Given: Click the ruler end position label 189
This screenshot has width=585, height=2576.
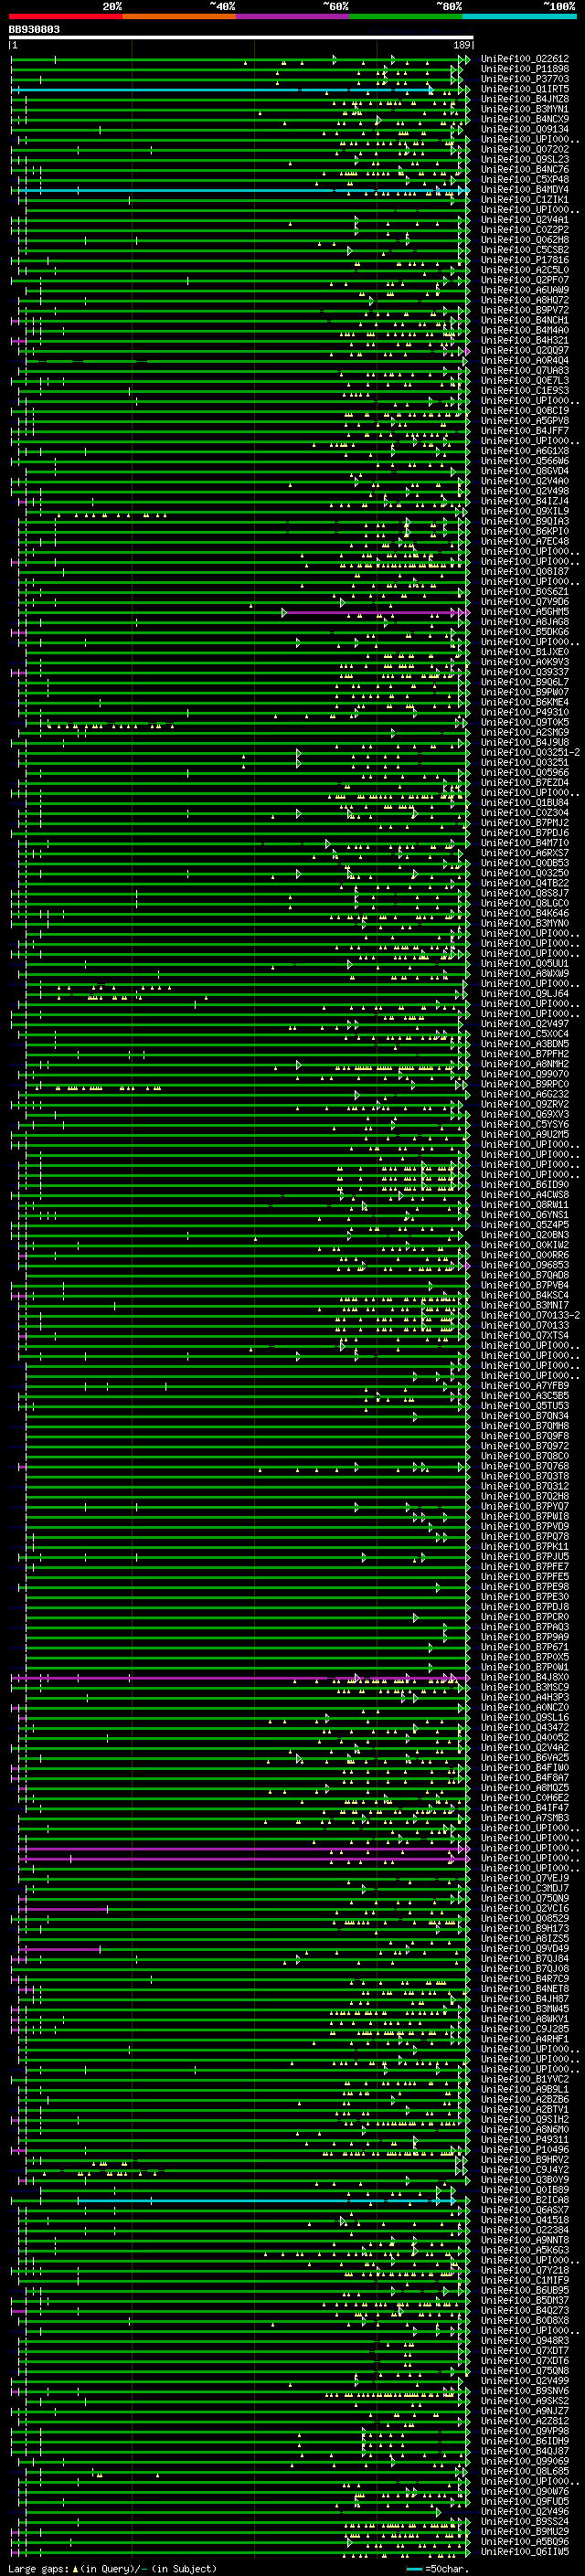Looking at the screenshot, I should pos(462,45).
